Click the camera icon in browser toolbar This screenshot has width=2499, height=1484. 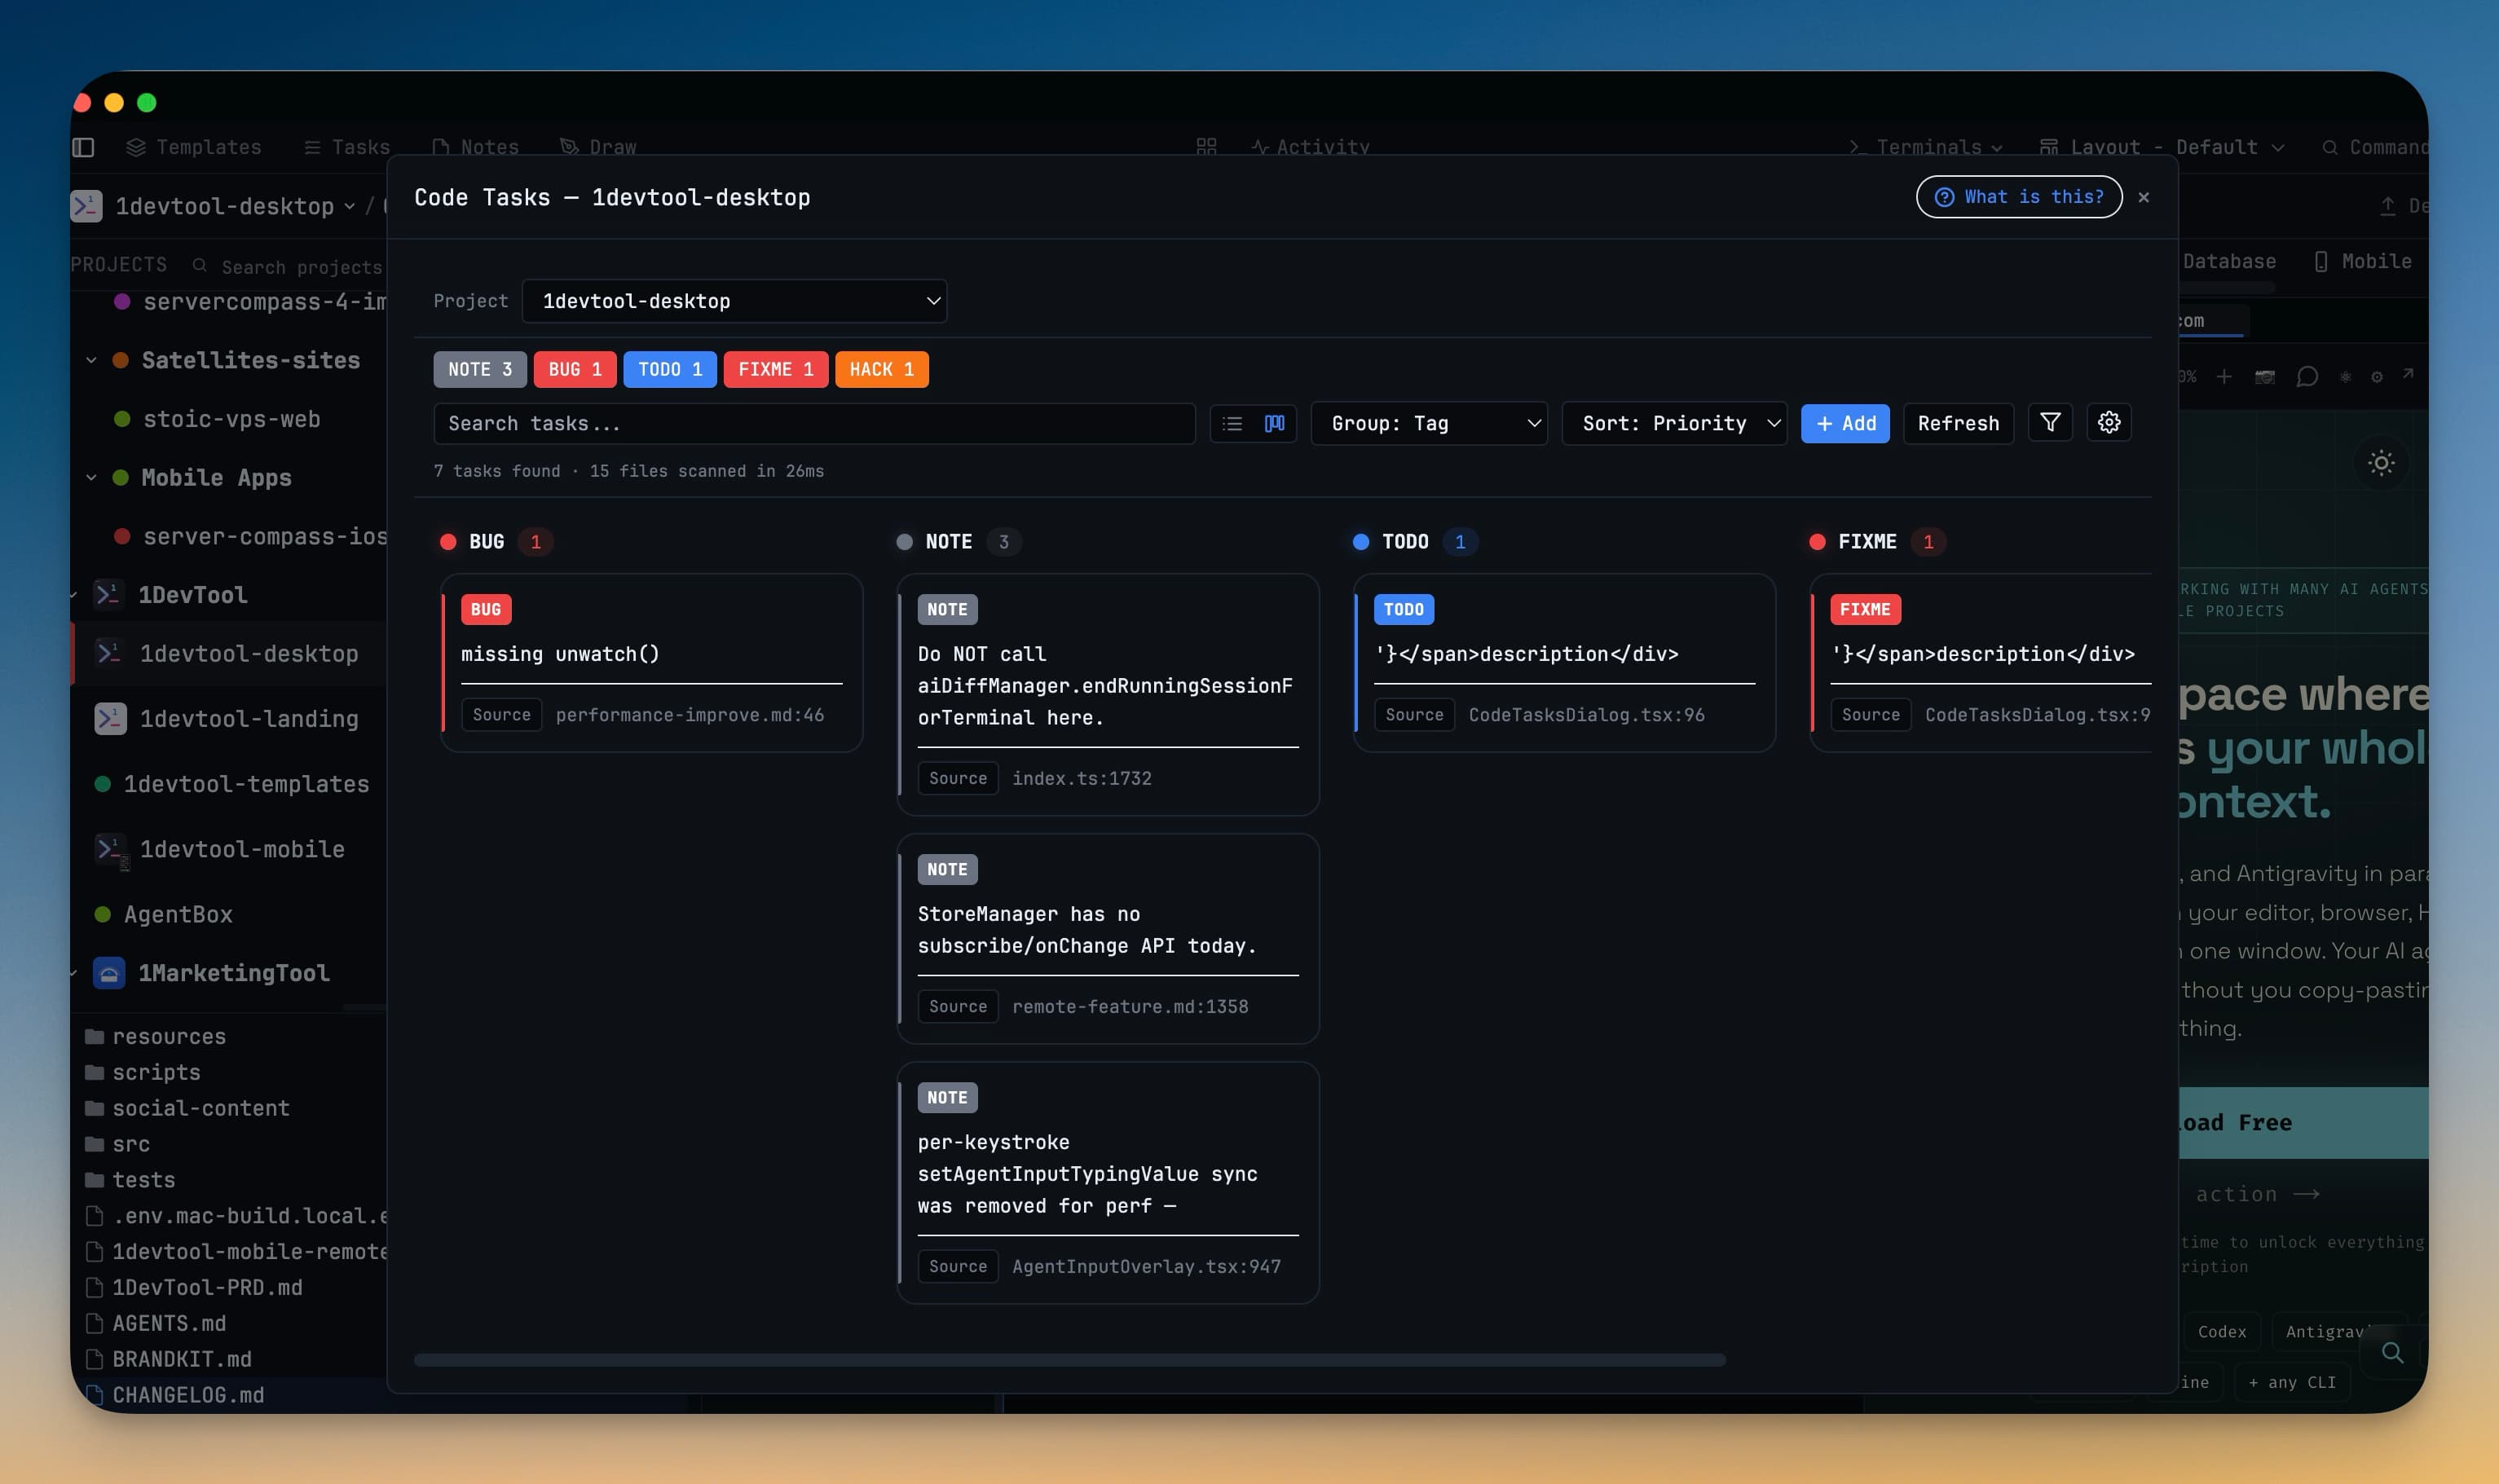pos(2265,377)
